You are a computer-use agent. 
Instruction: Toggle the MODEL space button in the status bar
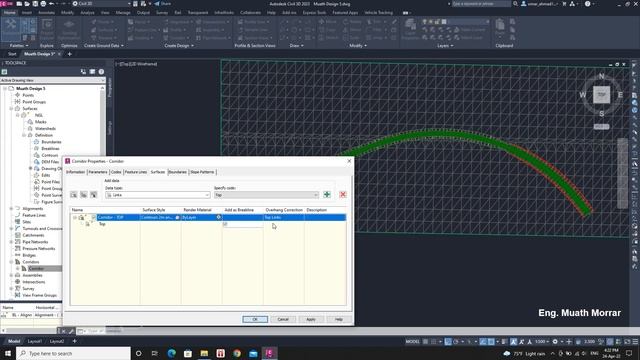(413, 342)
